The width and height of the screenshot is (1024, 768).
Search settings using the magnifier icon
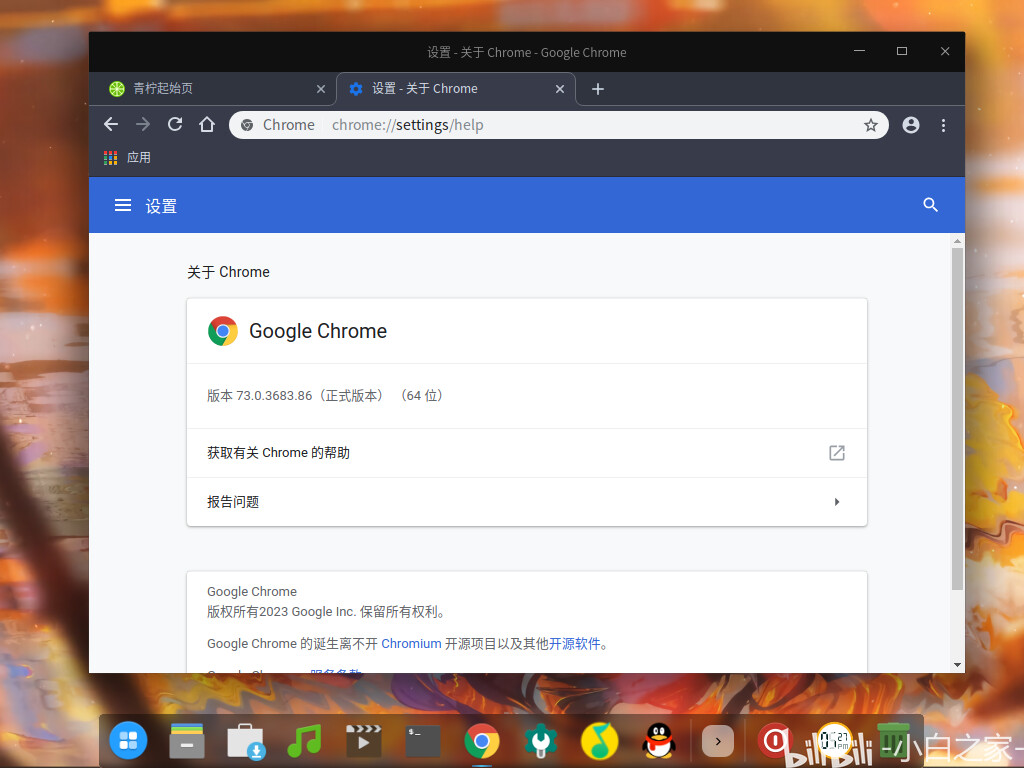click(931, 205)
